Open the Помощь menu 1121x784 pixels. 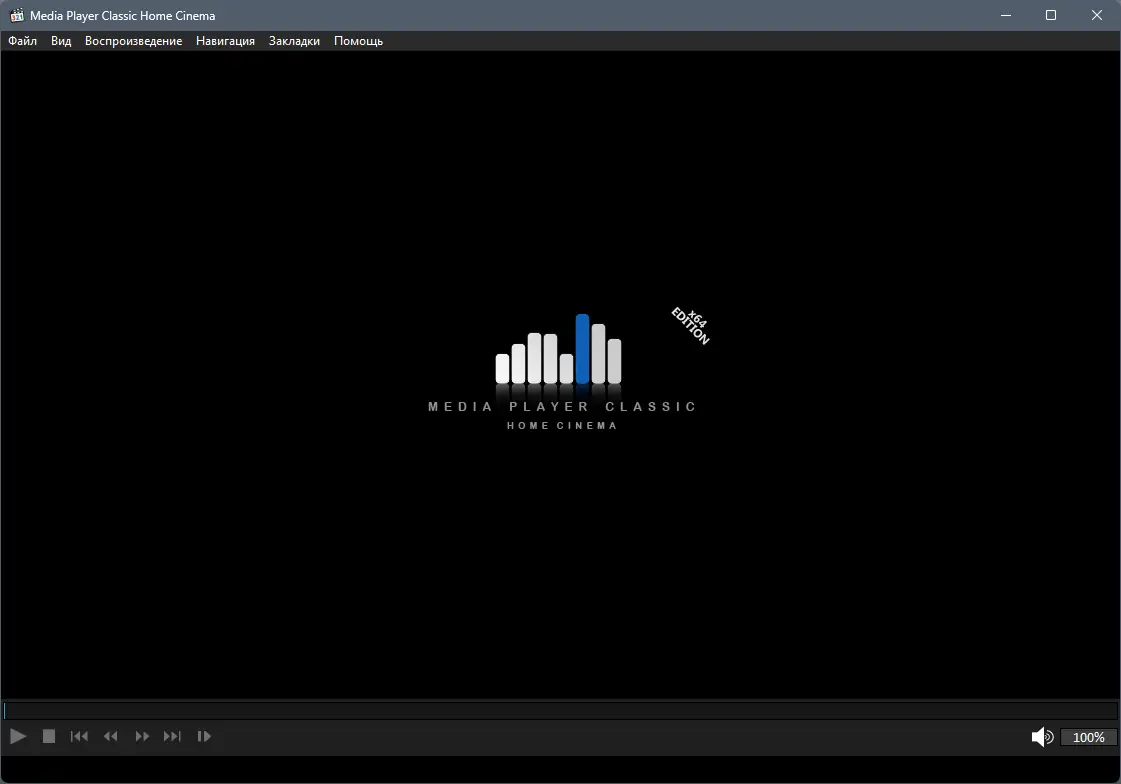357,41
